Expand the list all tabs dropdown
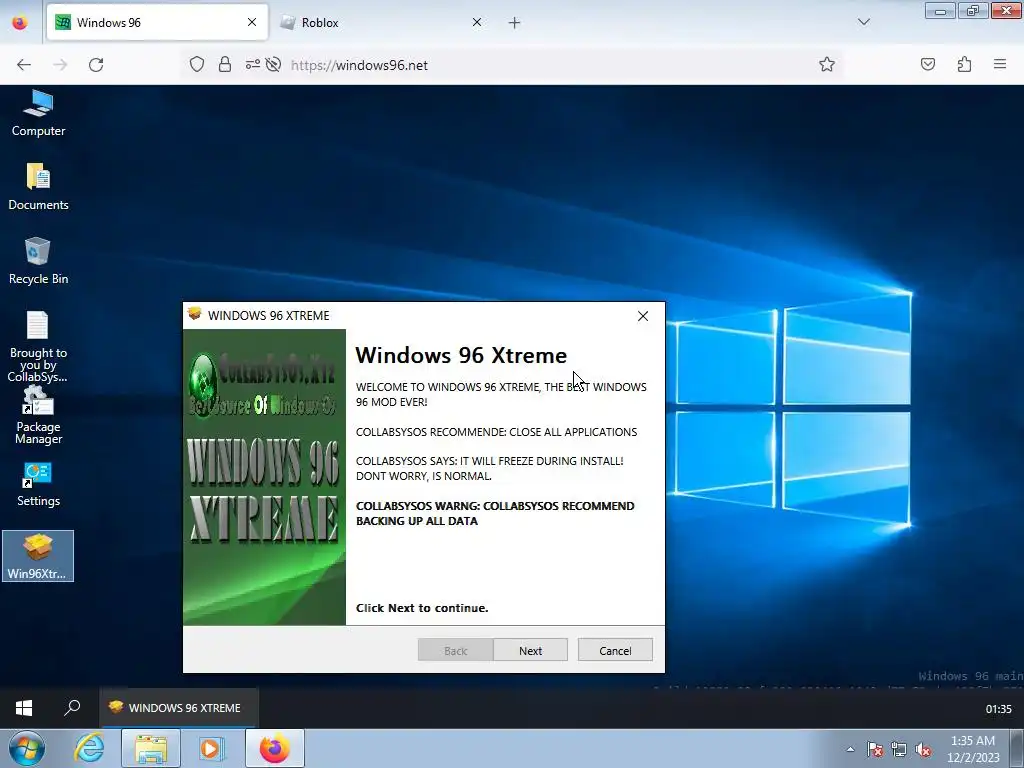1024x768 pixels. coord(863,22)
